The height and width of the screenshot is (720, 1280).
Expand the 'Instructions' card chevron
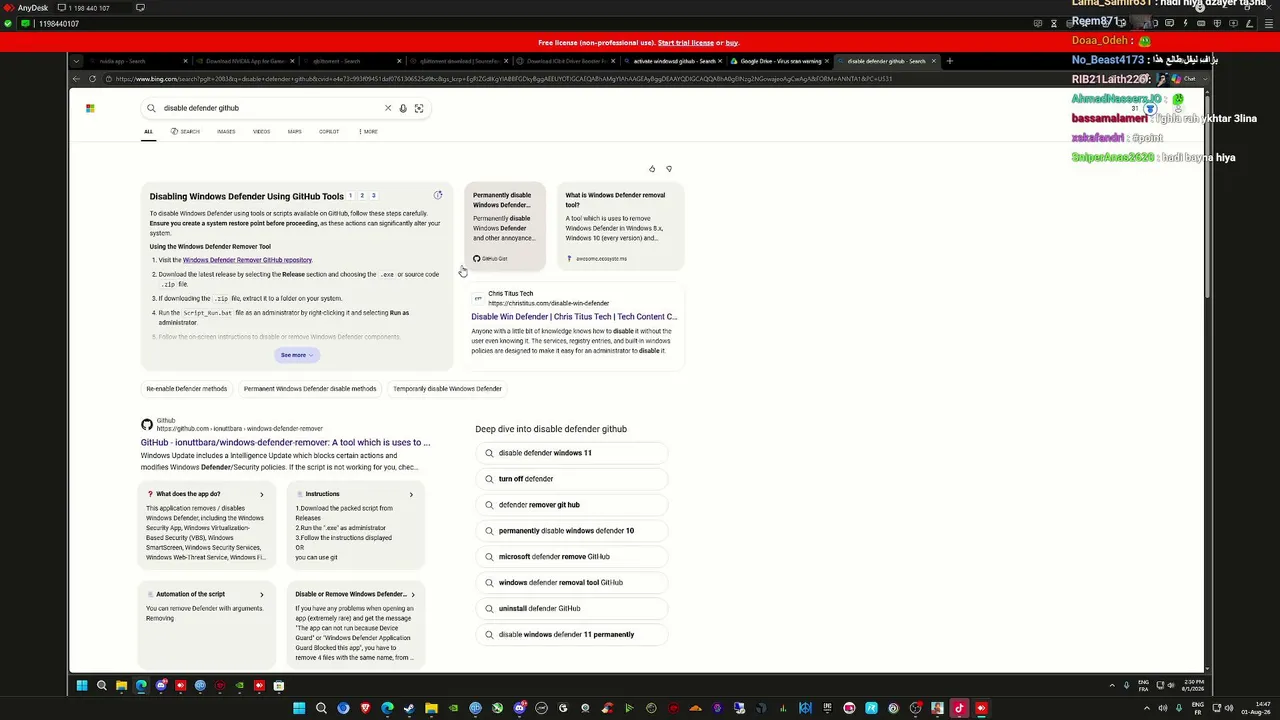point(411,494)
